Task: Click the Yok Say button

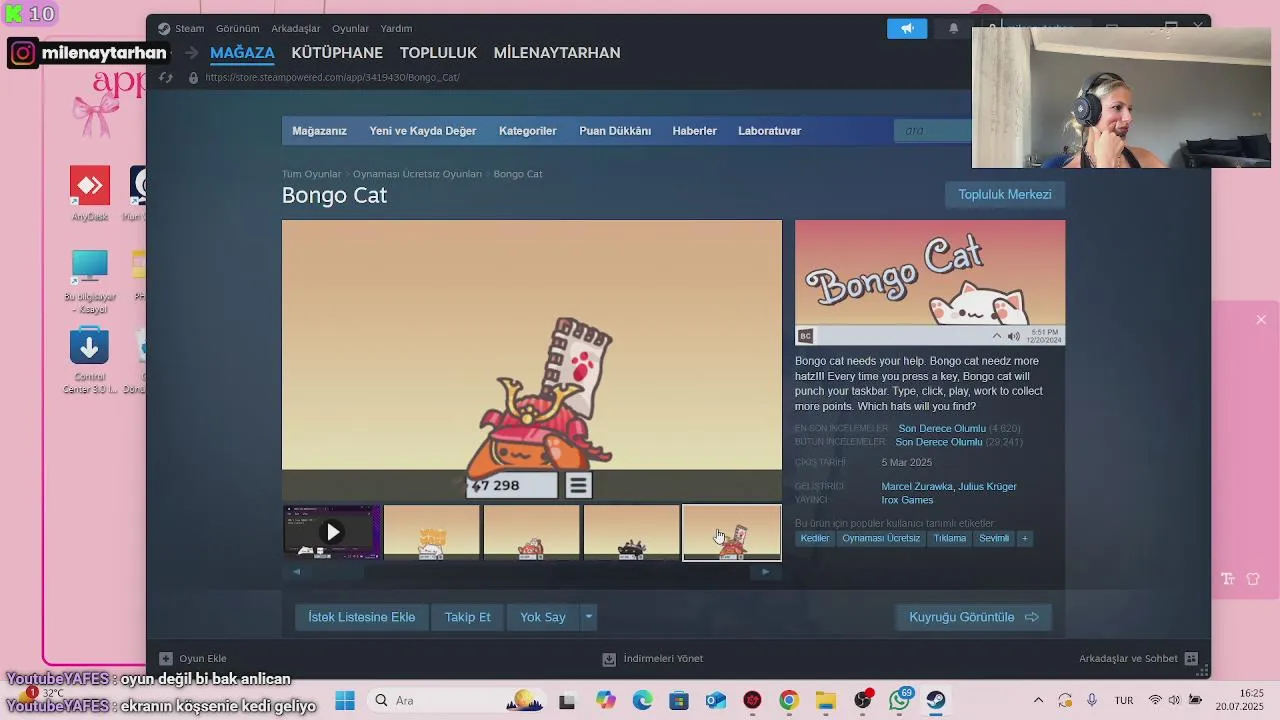Action: [543, 617]
